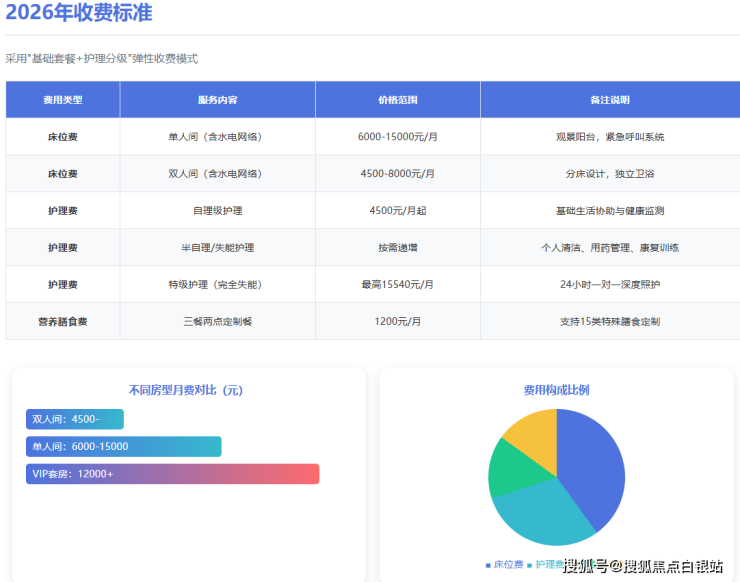Click the 费用构成比例 chart title

(556, 390)
